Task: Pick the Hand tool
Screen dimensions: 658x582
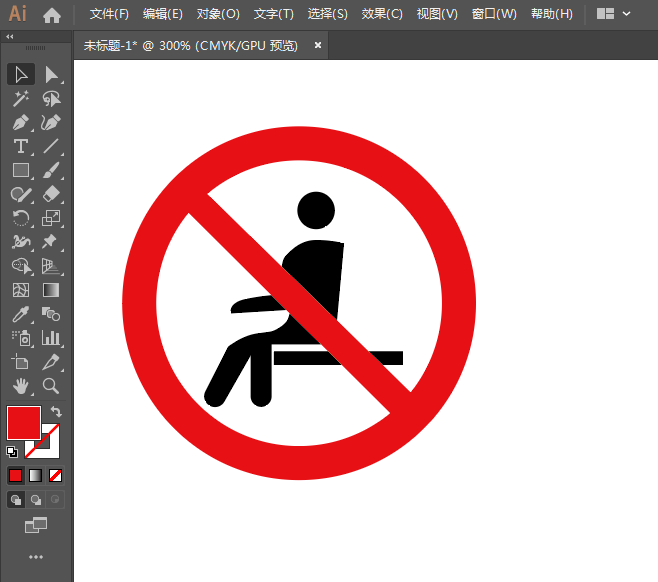Action: pos(20,385)
